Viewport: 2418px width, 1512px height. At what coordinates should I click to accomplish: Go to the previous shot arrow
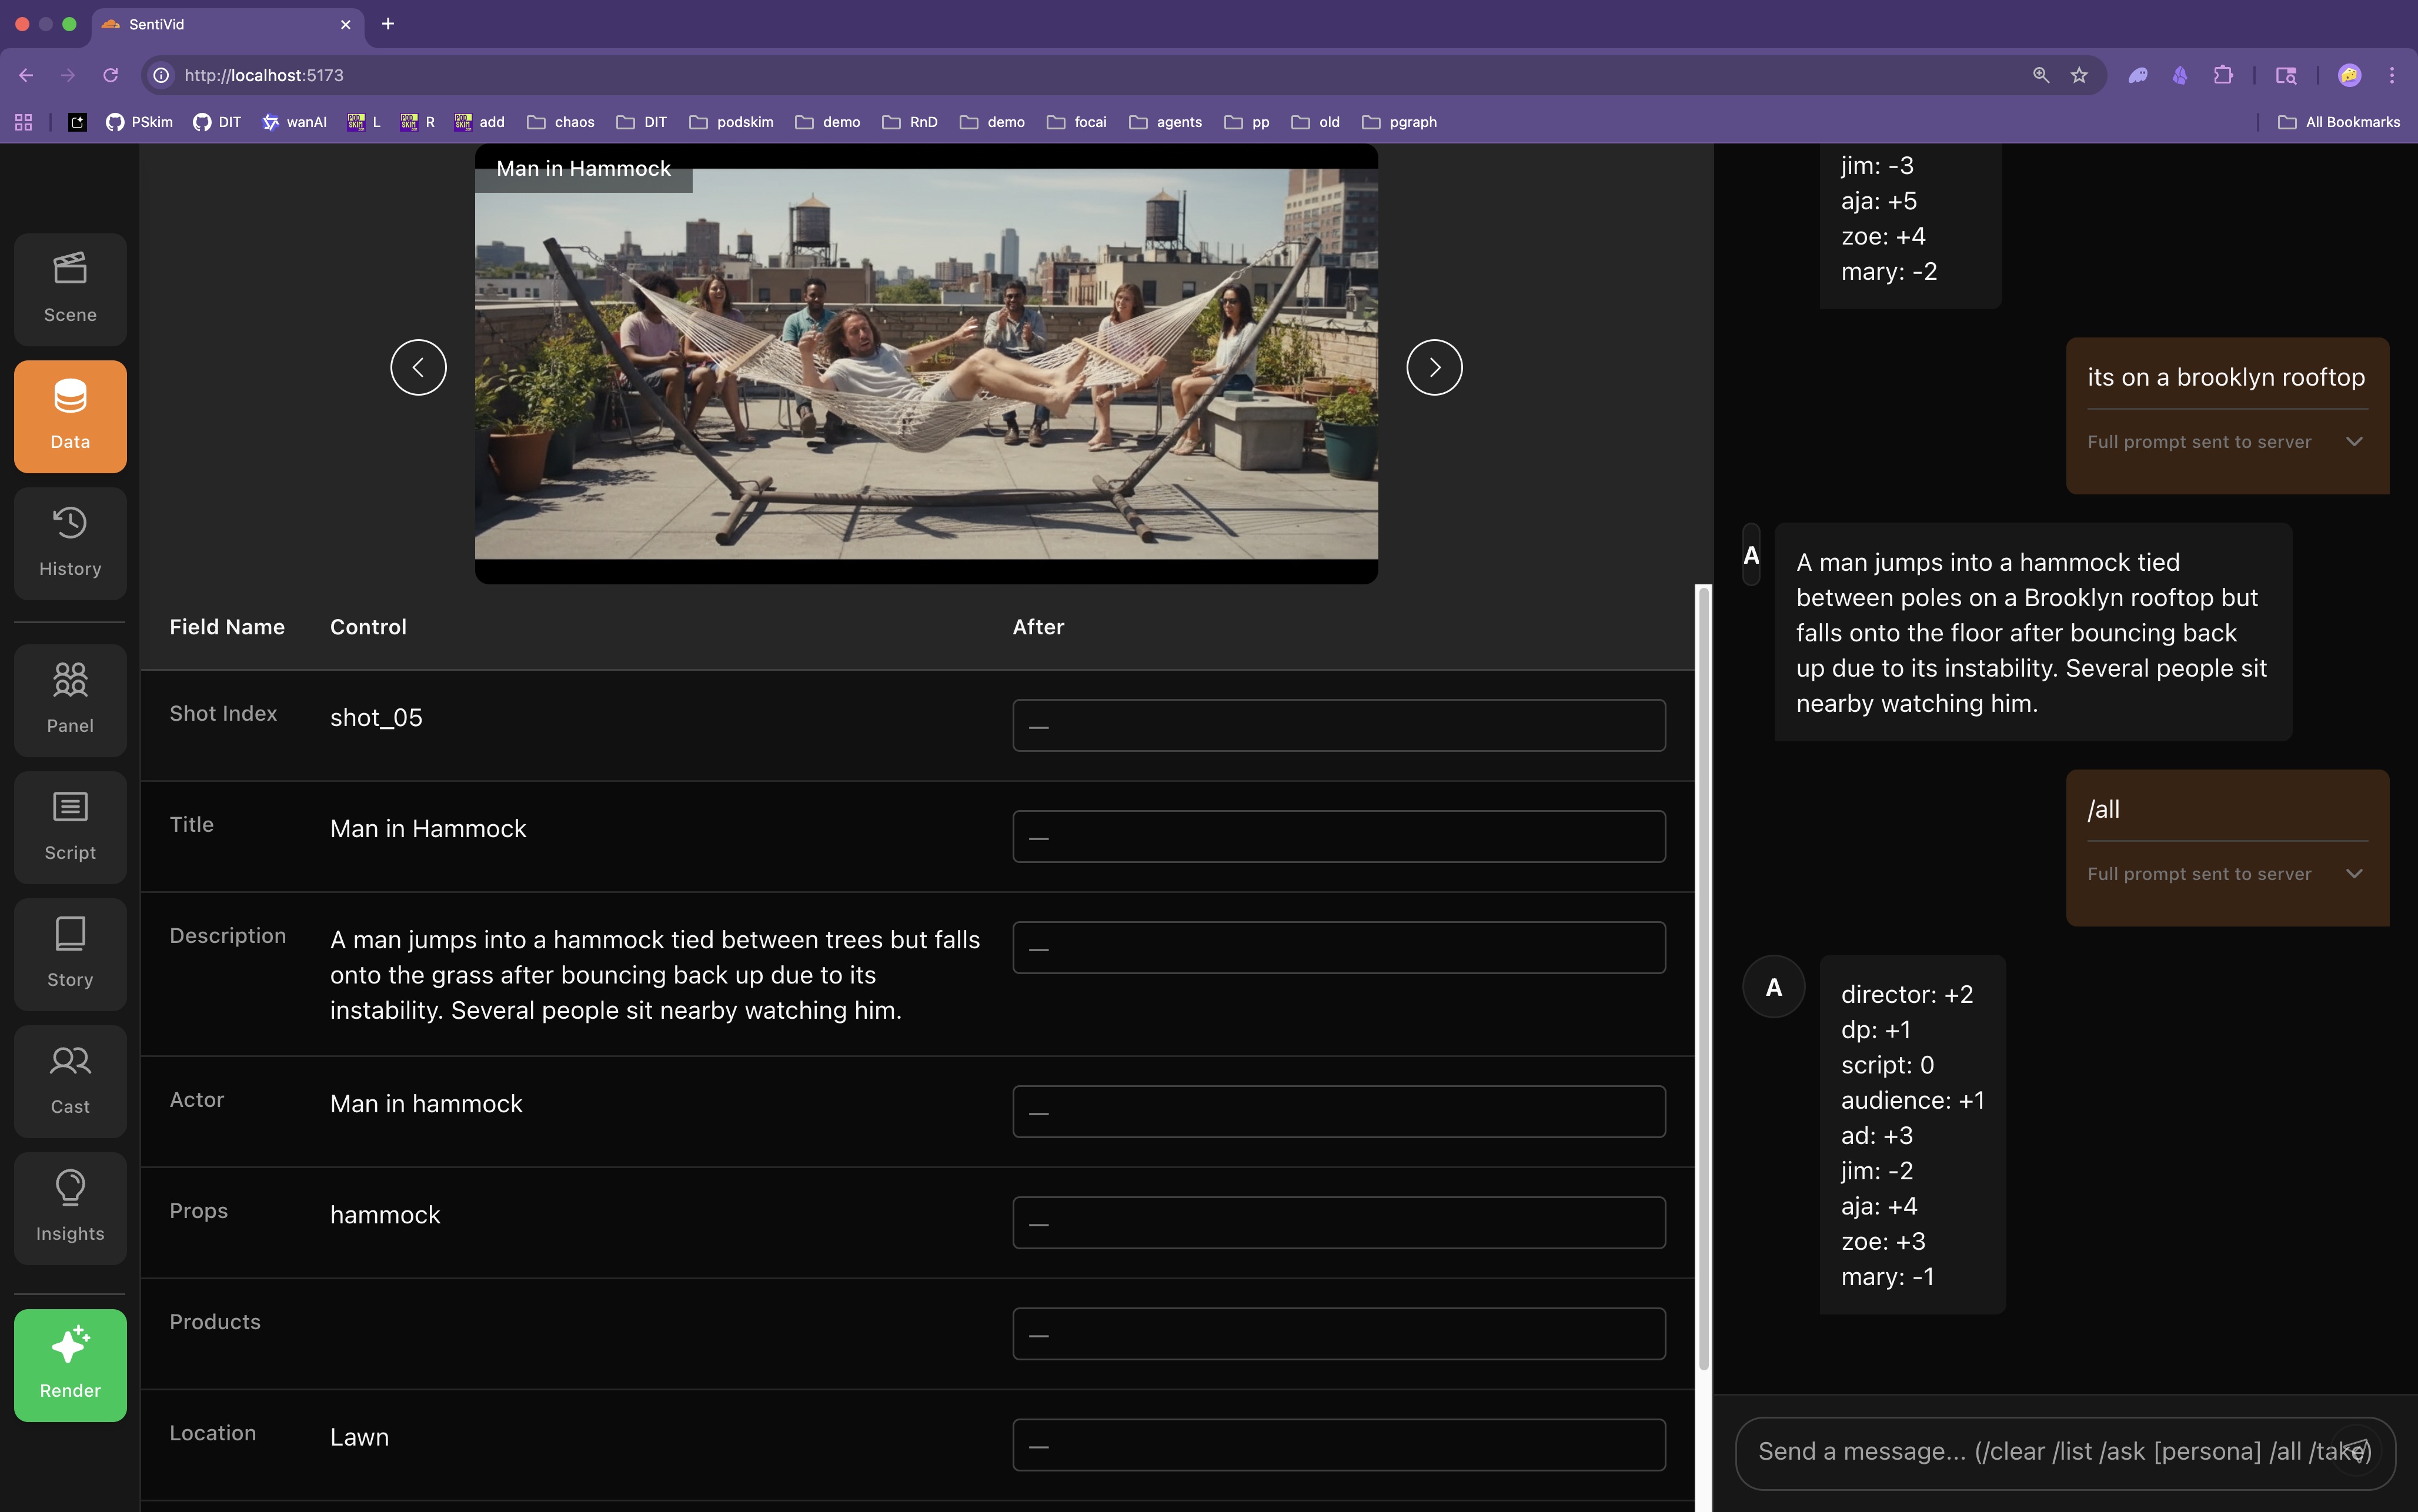tap(418, 367)
